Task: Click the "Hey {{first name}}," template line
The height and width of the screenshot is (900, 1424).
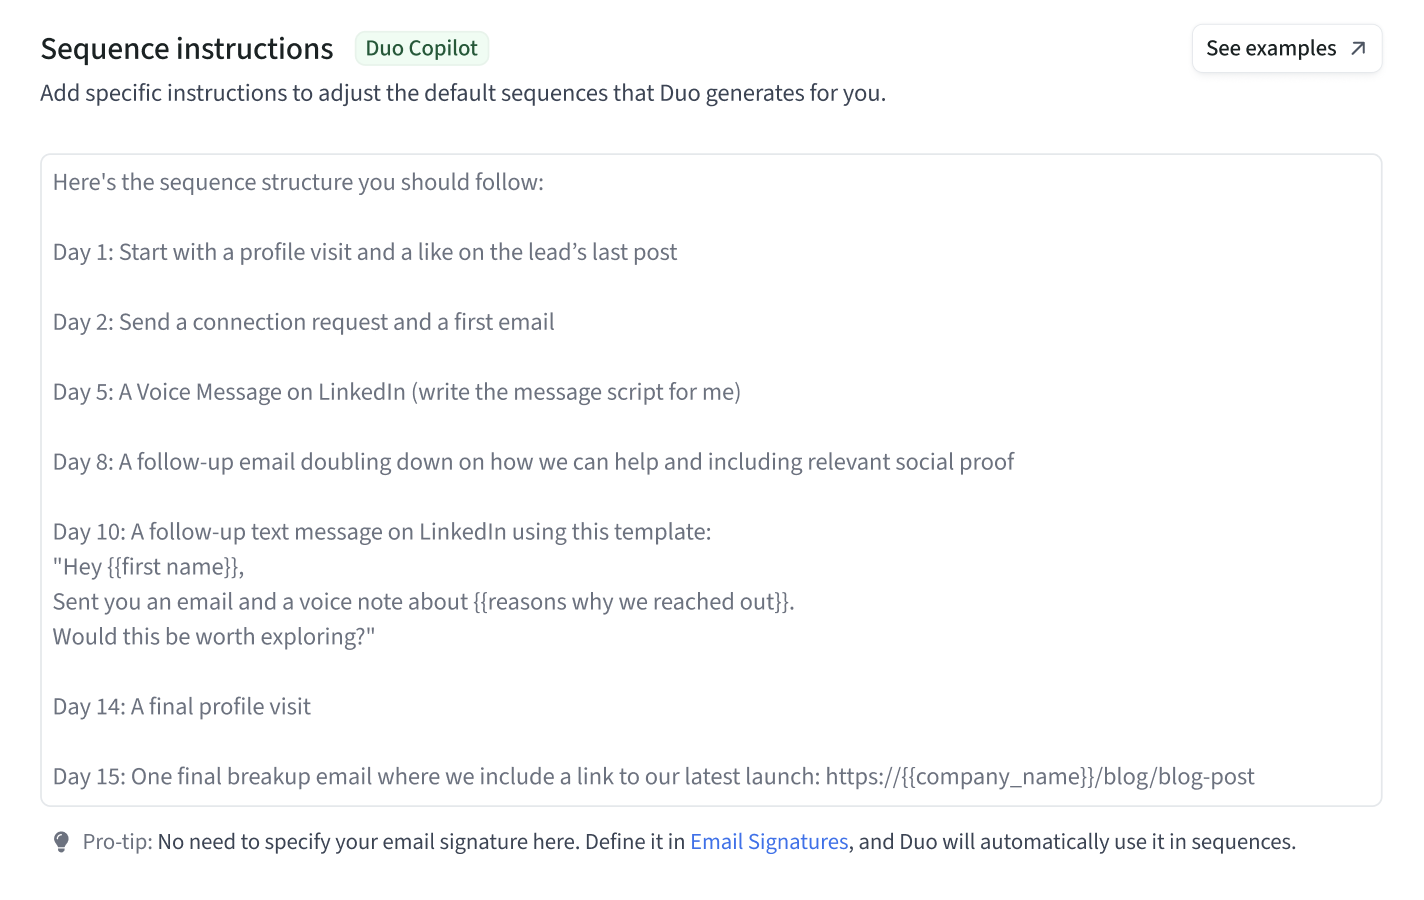Action: click(x=148, y=568)
